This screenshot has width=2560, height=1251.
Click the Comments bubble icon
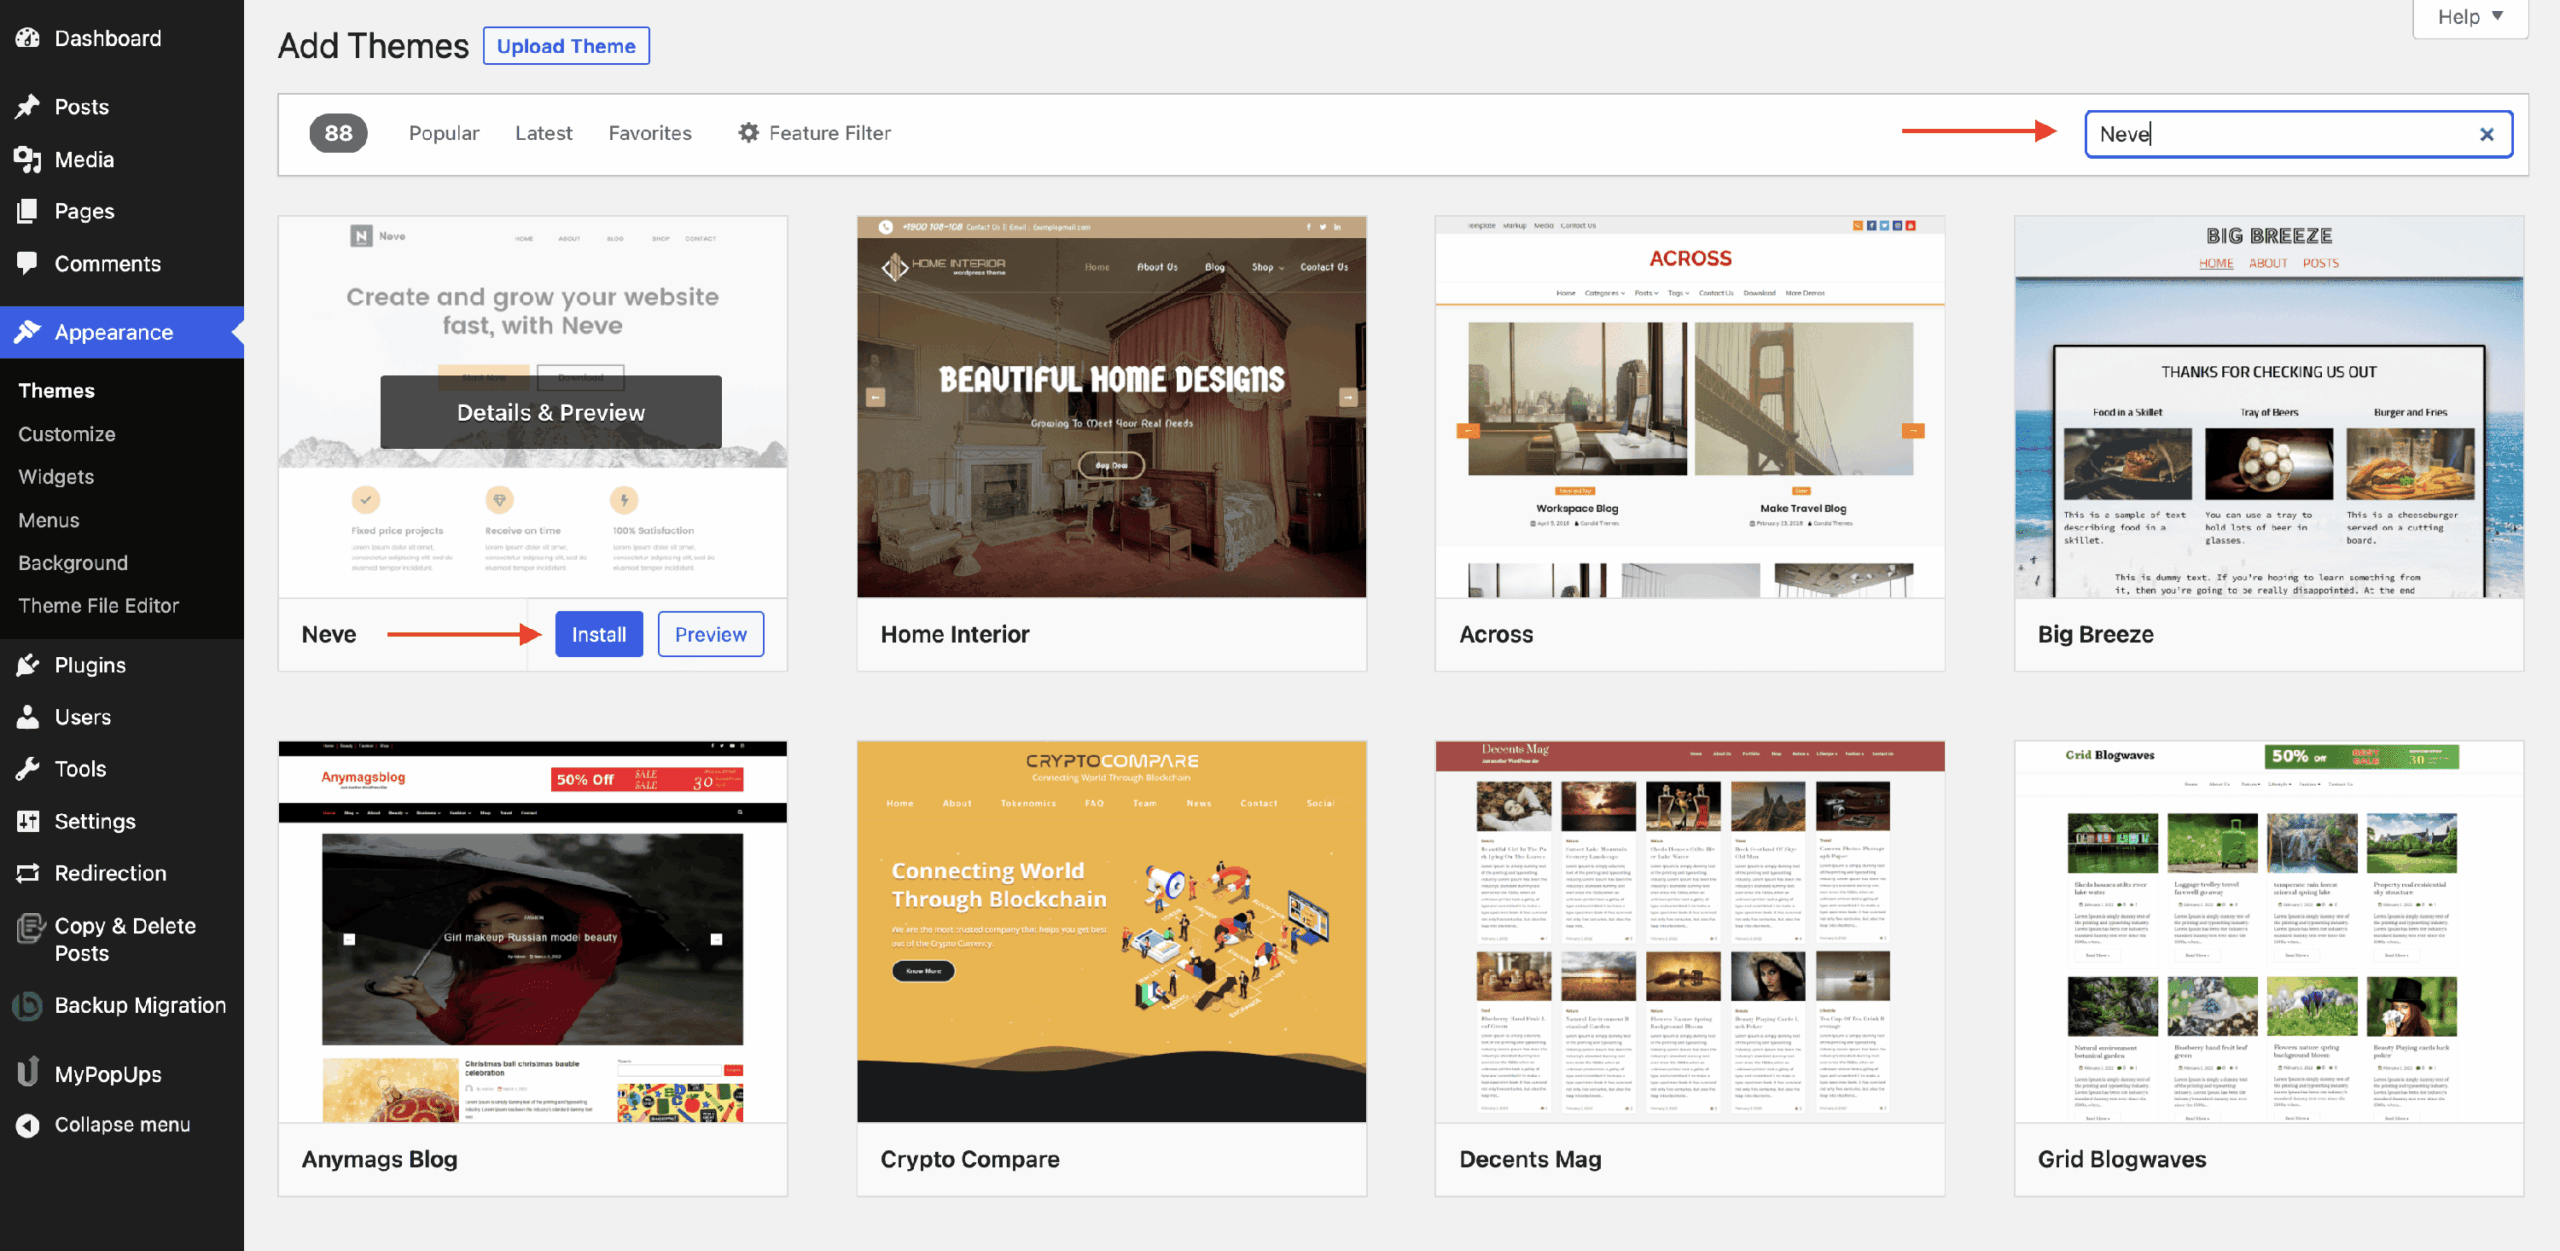[28, 263]
